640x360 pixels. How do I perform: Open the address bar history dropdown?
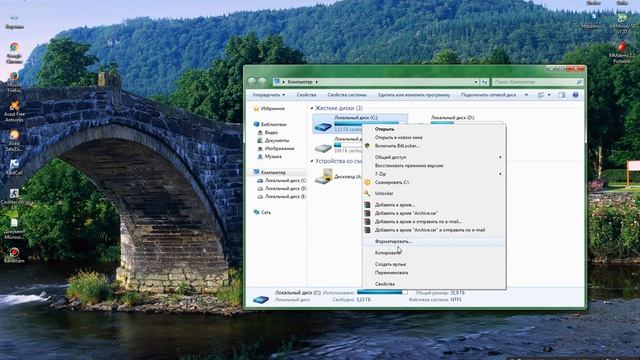click(x=476, y=82)
